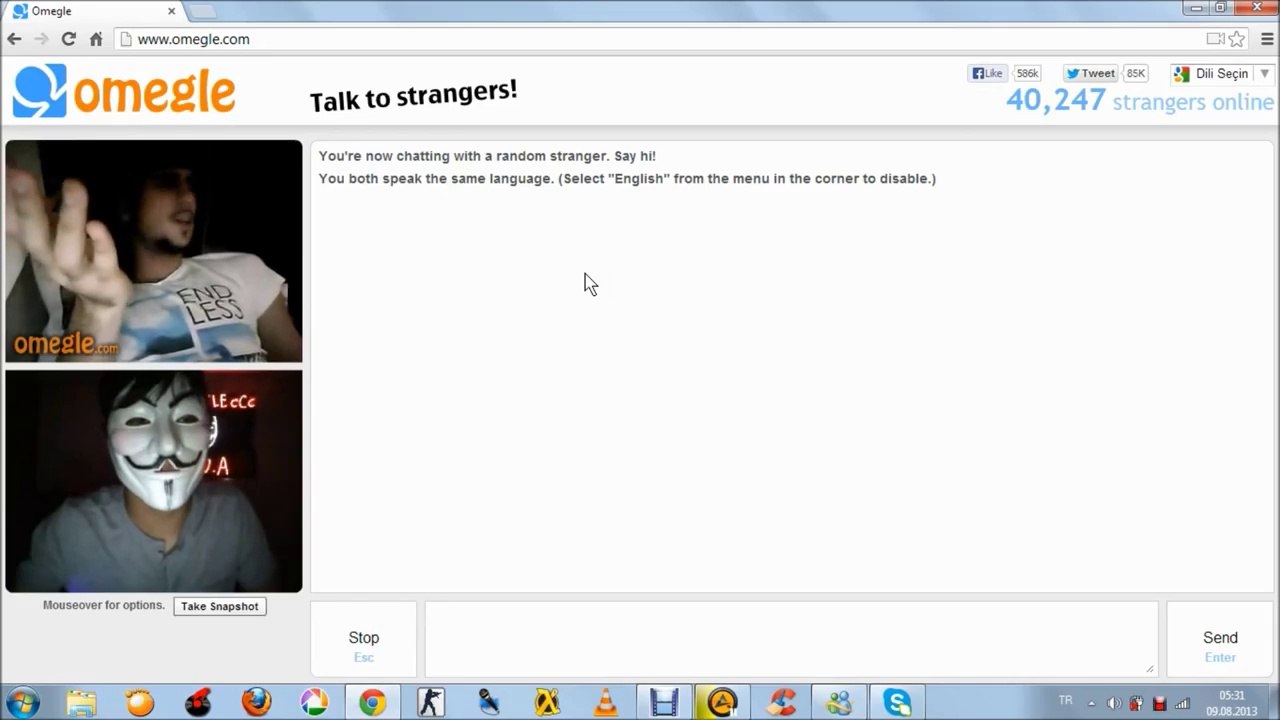
Task: Click the 586k Facebook like count
Action: click(1027, 73)
